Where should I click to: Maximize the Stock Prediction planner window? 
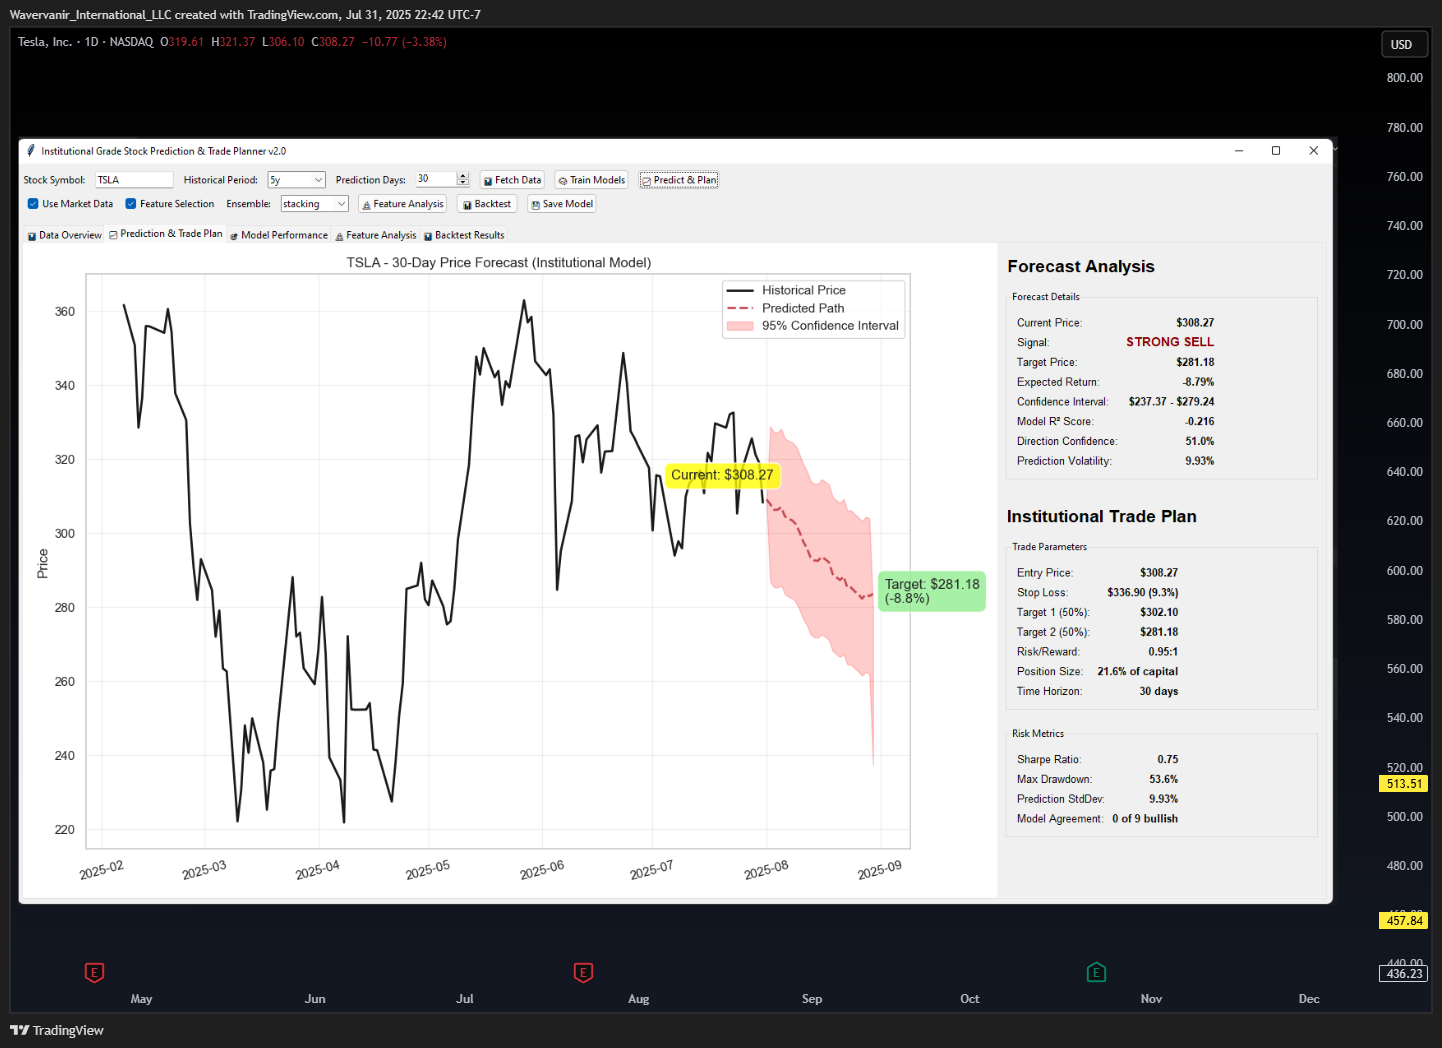click(1276, 151)
